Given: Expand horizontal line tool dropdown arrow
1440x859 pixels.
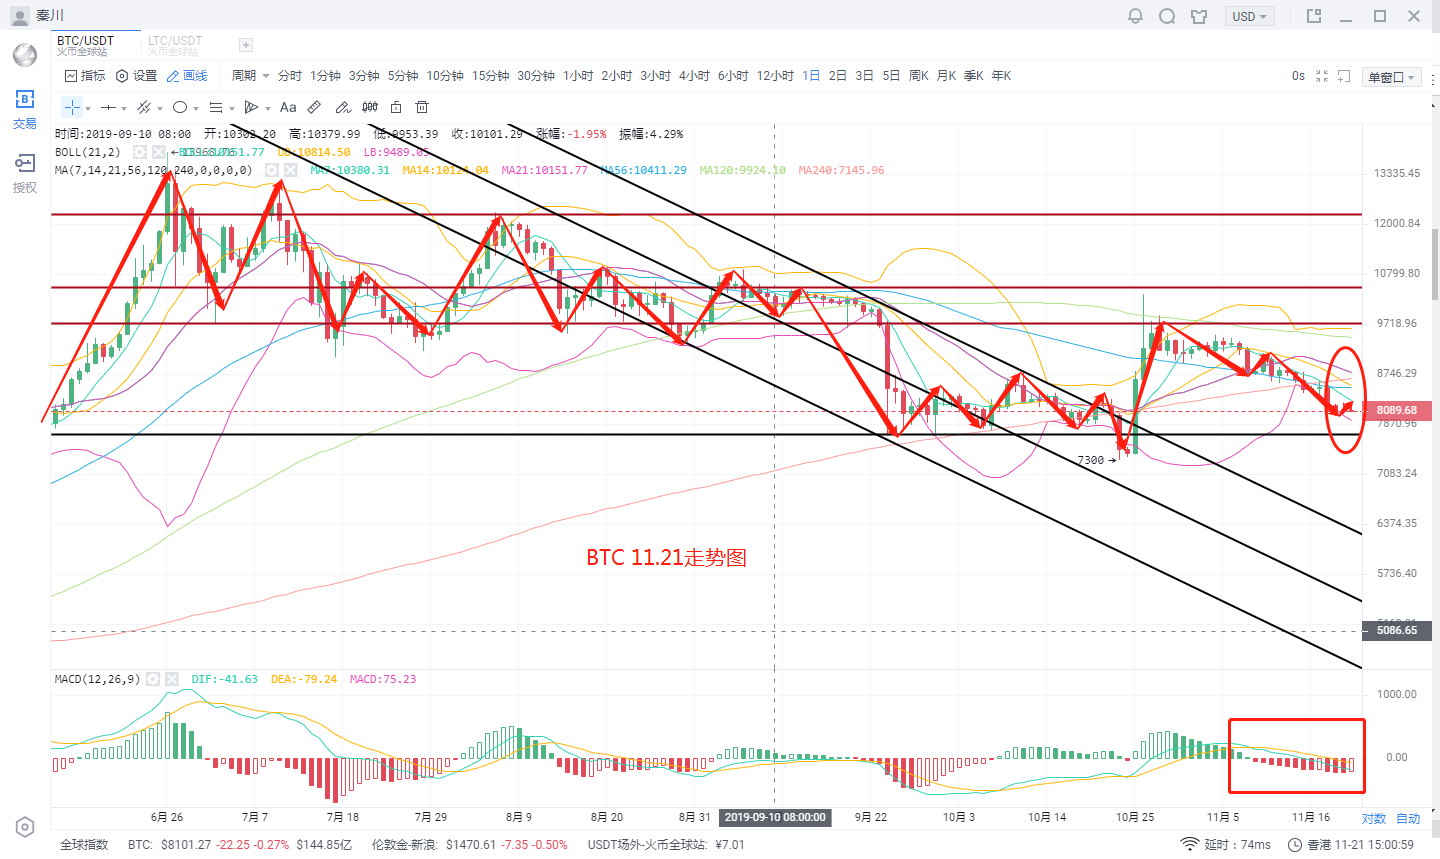Looking at the screenshot, I should (x=124, y=108).
